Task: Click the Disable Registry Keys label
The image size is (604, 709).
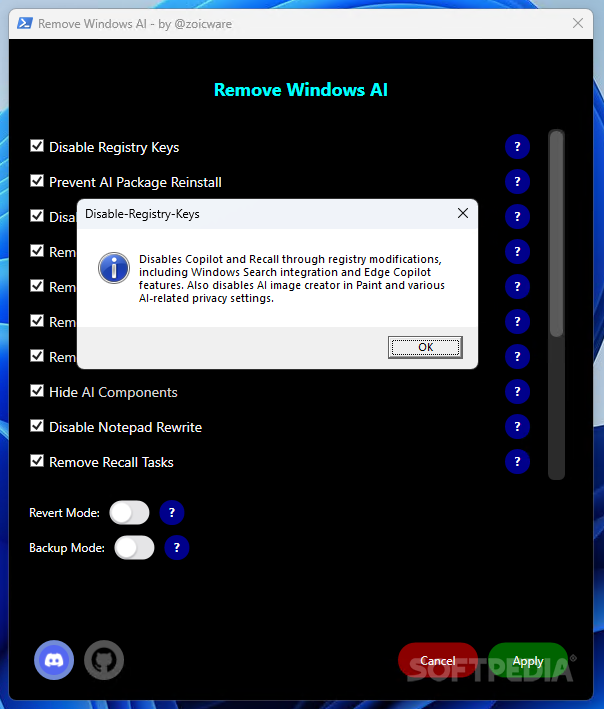Action: coord(114,147)
